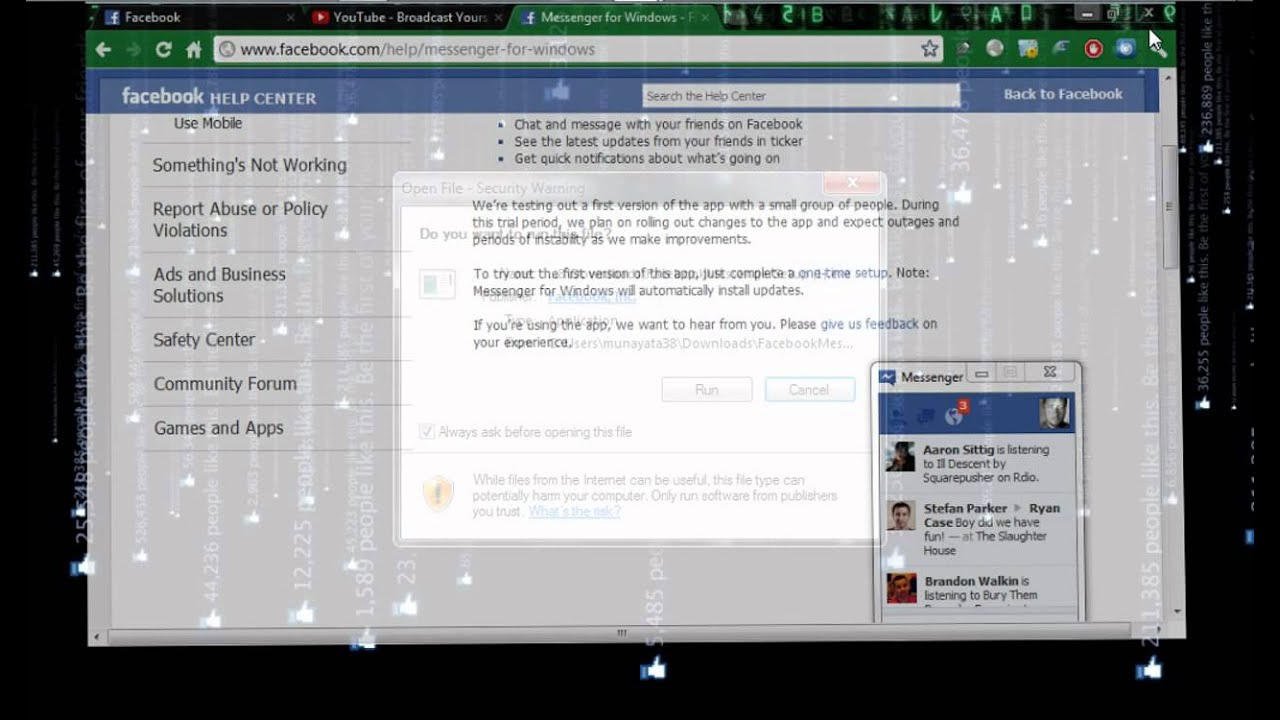Go back with the browser back arrow
The width and height of the screenshot is (1280, 720).
104,49
